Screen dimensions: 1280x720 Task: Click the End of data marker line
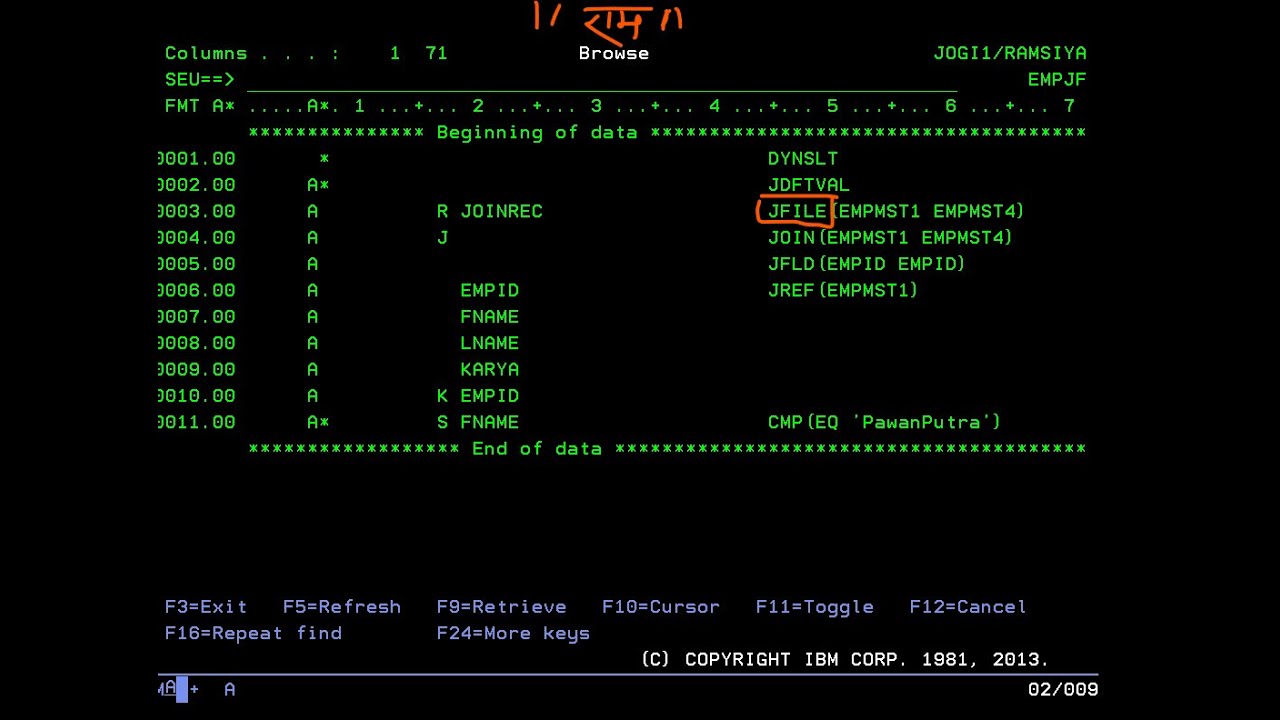click(x=667, y=449)
